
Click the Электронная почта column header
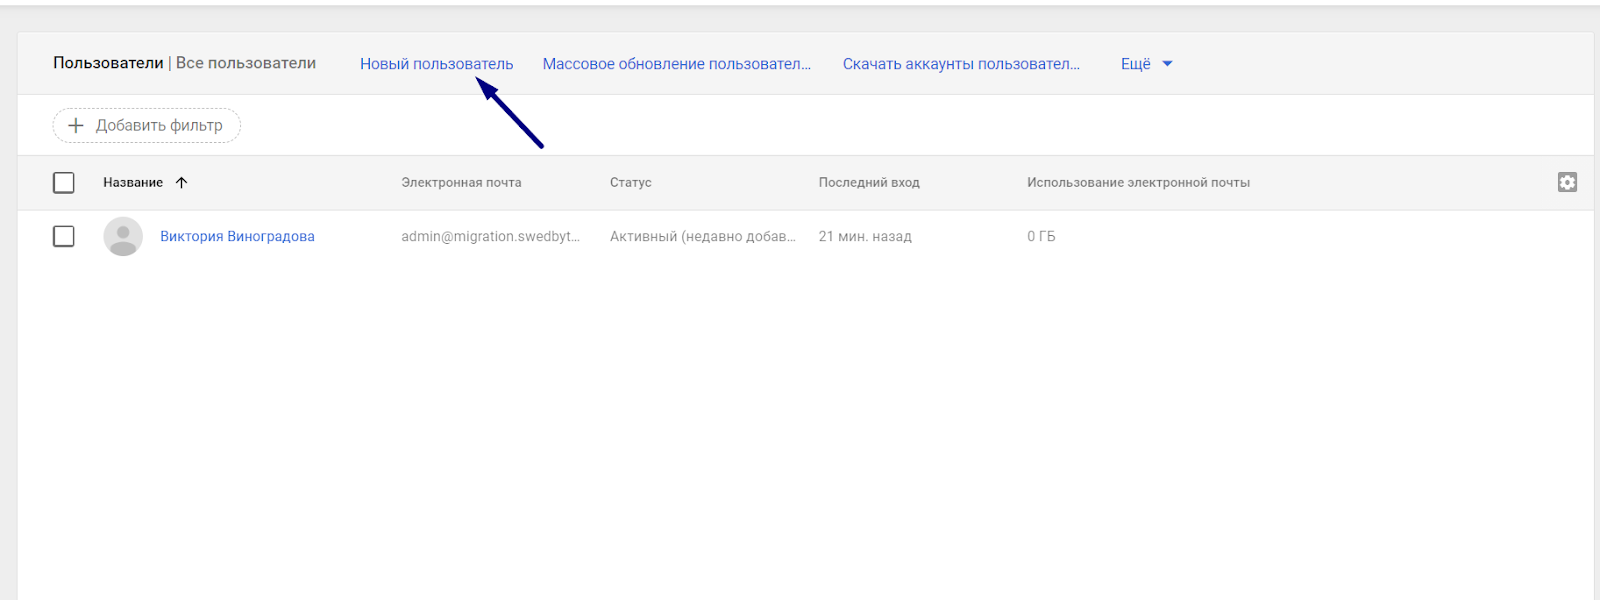(461, 183)
